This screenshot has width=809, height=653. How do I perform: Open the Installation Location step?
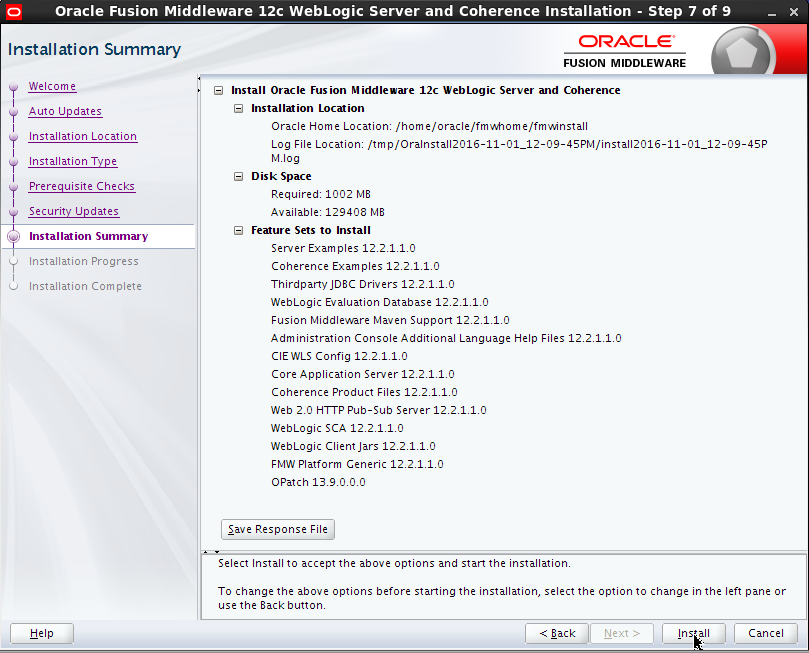pos(83,136)
